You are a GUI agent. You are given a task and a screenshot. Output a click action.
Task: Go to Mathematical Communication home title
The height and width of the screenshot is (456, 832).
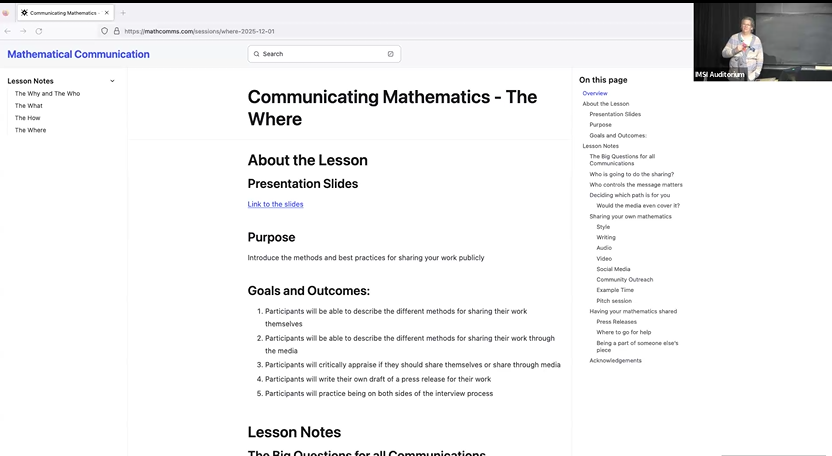click(x=78, y=54)
